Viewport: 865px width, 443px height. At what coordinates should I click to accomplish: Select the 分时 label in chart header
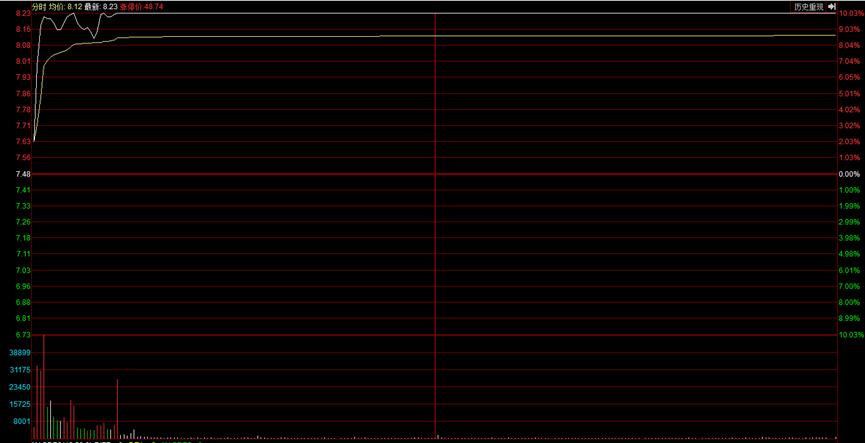point(39,7)
